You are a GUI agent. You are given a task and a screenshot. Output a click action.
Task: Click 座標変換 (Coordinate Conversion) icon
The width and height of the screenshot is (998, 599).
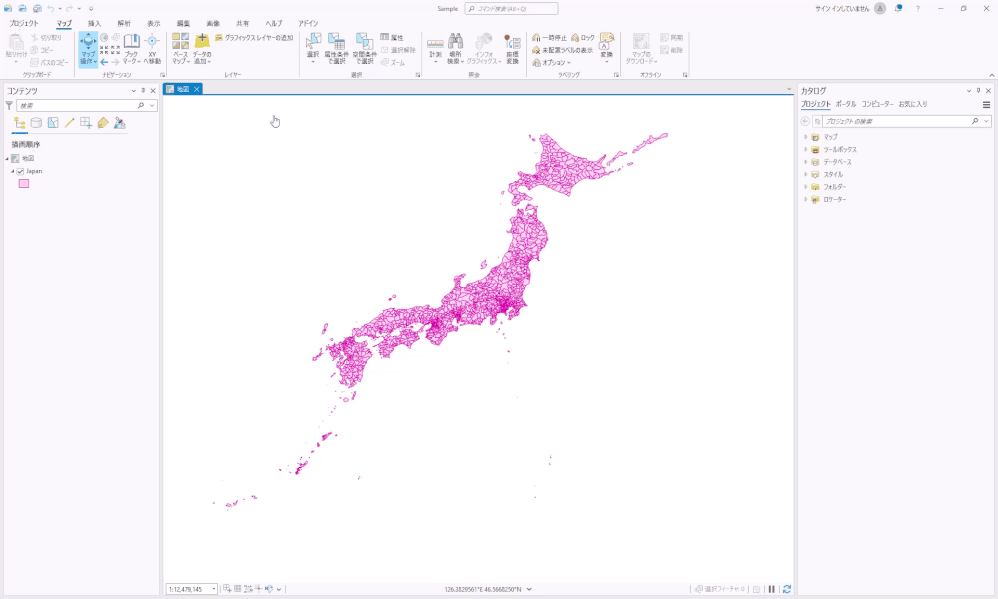[512, 48]
